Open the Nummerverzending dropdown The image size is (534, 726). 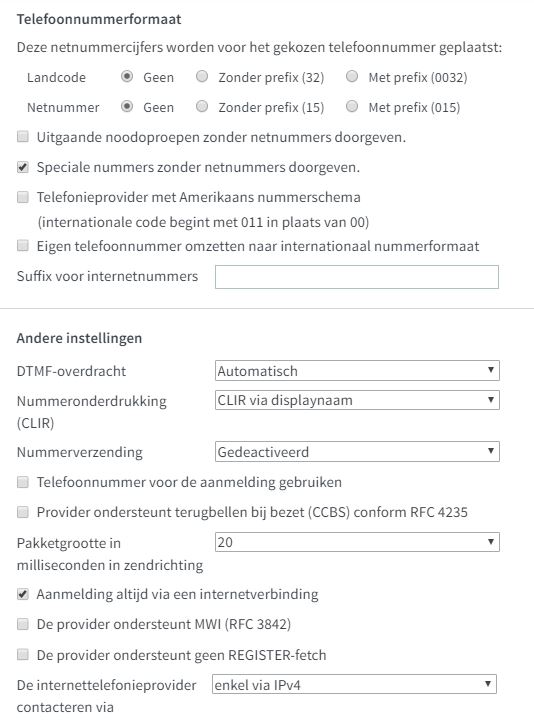tap(357, 451)
